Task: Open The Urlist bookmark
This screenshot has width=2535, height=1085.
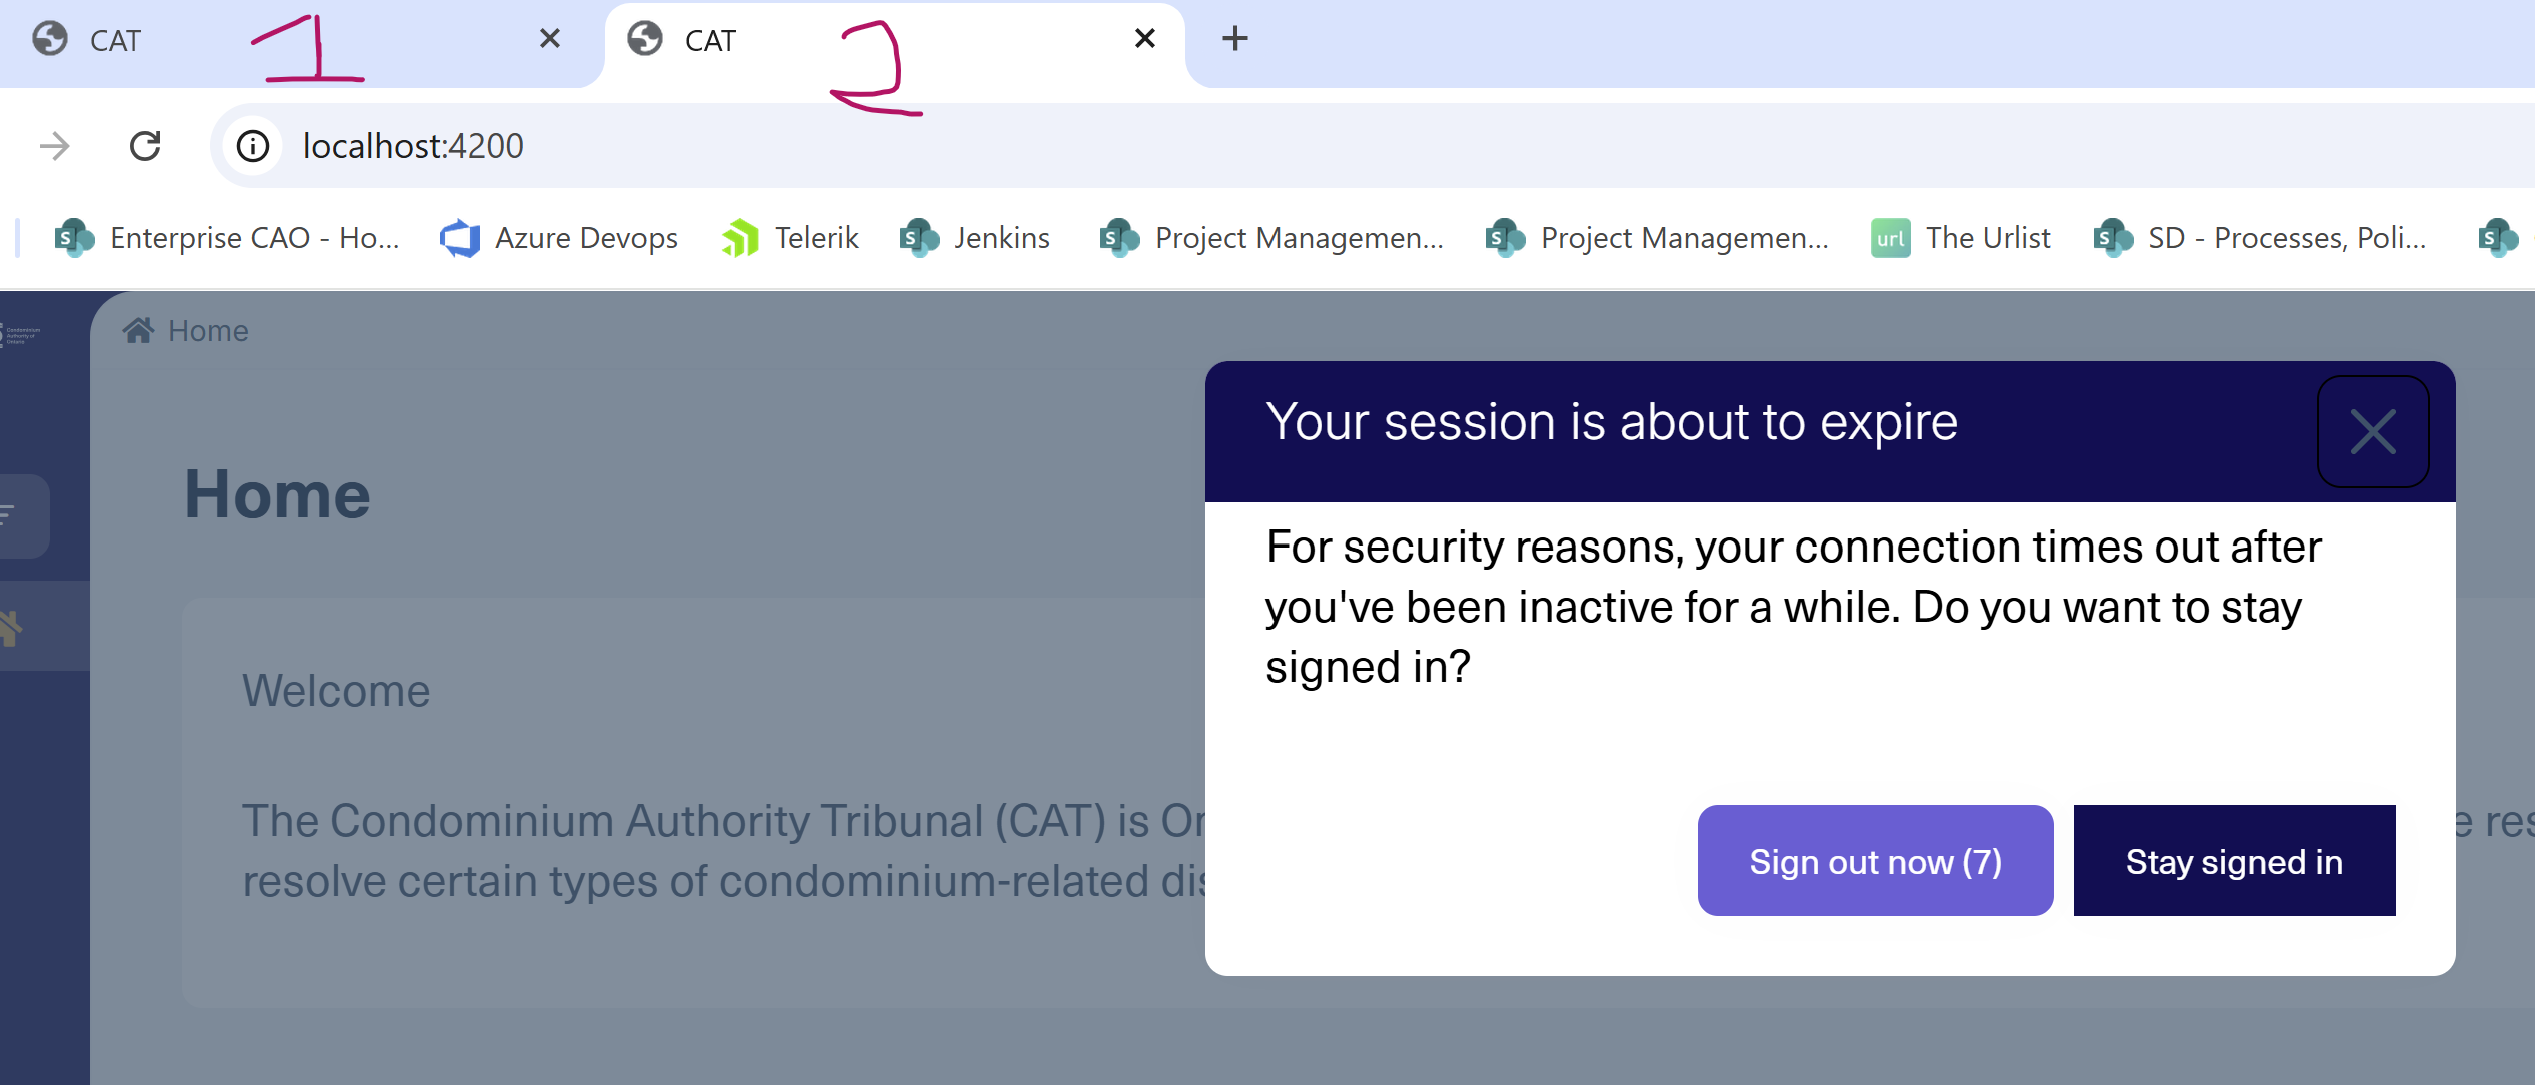Action: coord(1961,238)
